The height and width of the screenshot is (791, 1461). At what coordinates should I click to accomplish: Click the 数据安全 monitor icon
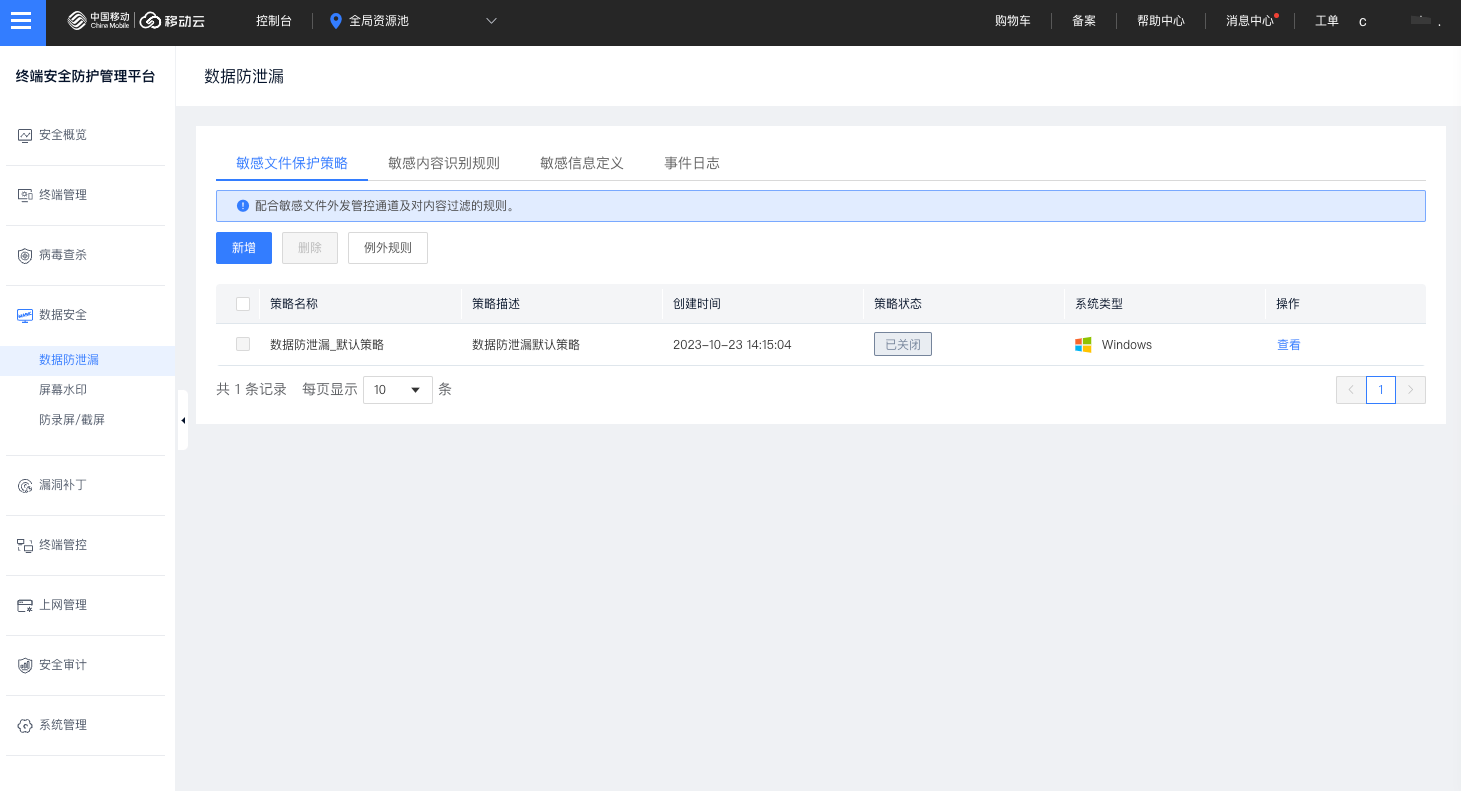[25, 315]
